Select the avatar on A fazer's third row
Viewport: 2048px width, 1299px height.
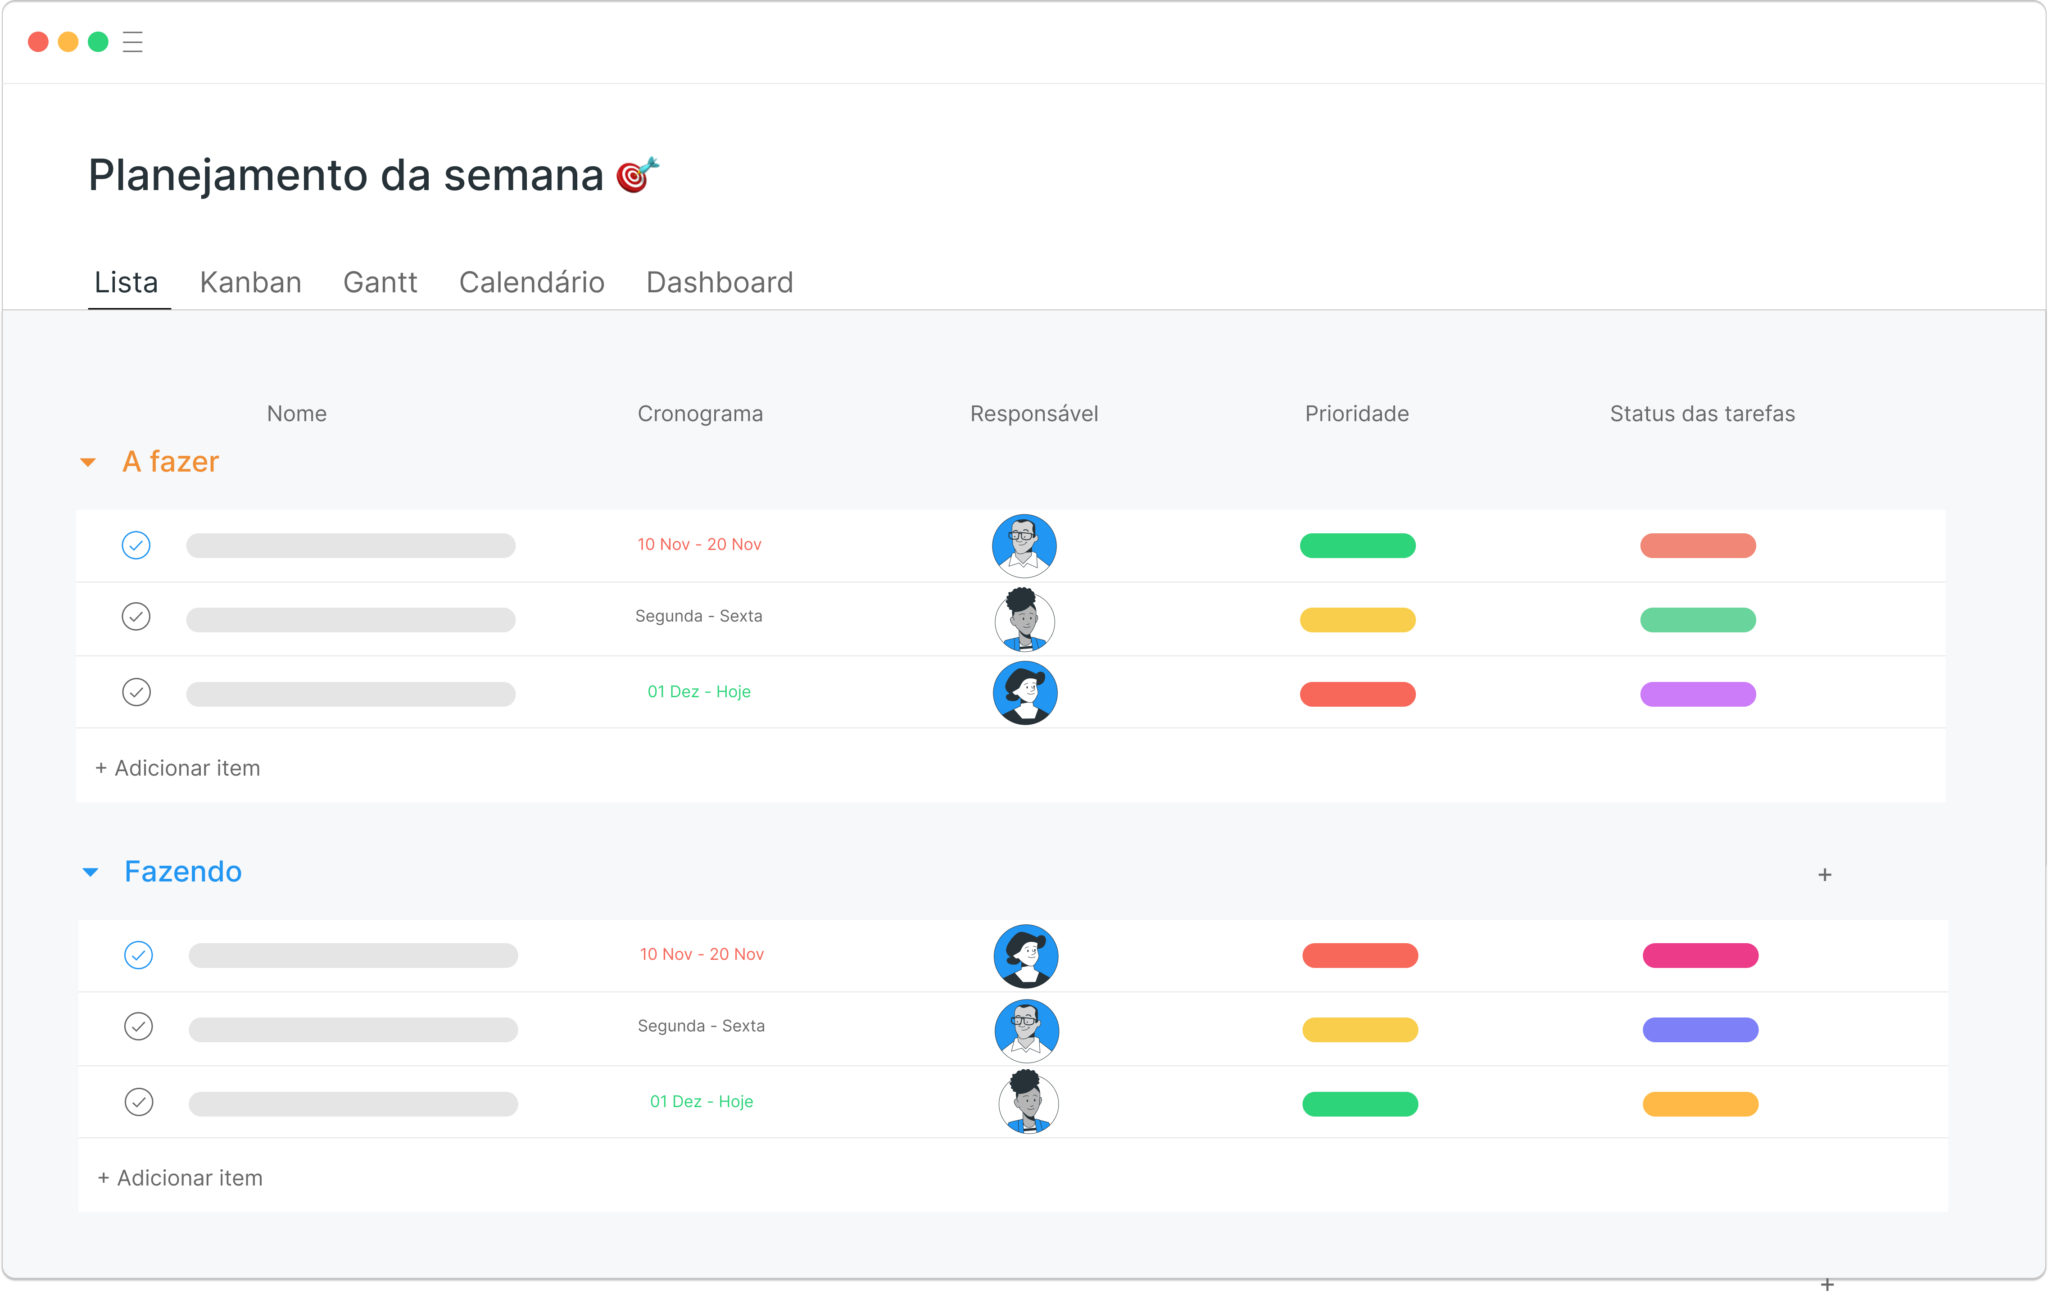[x=1025, y=693]
